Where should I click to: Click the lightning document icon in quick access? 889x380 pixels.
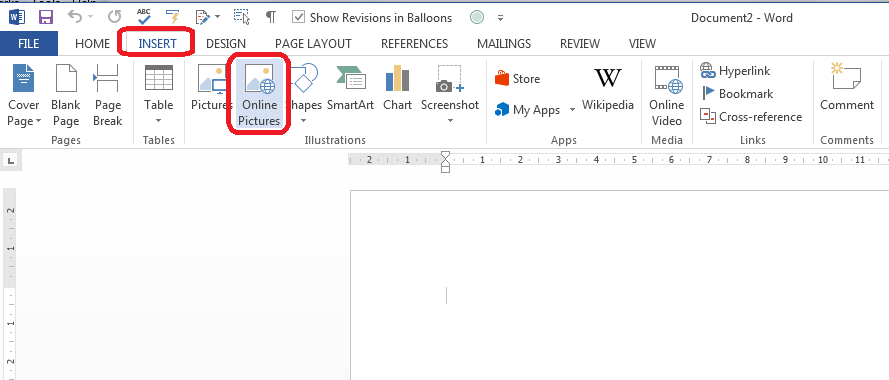pyautogui.click(x=172, y=17)
